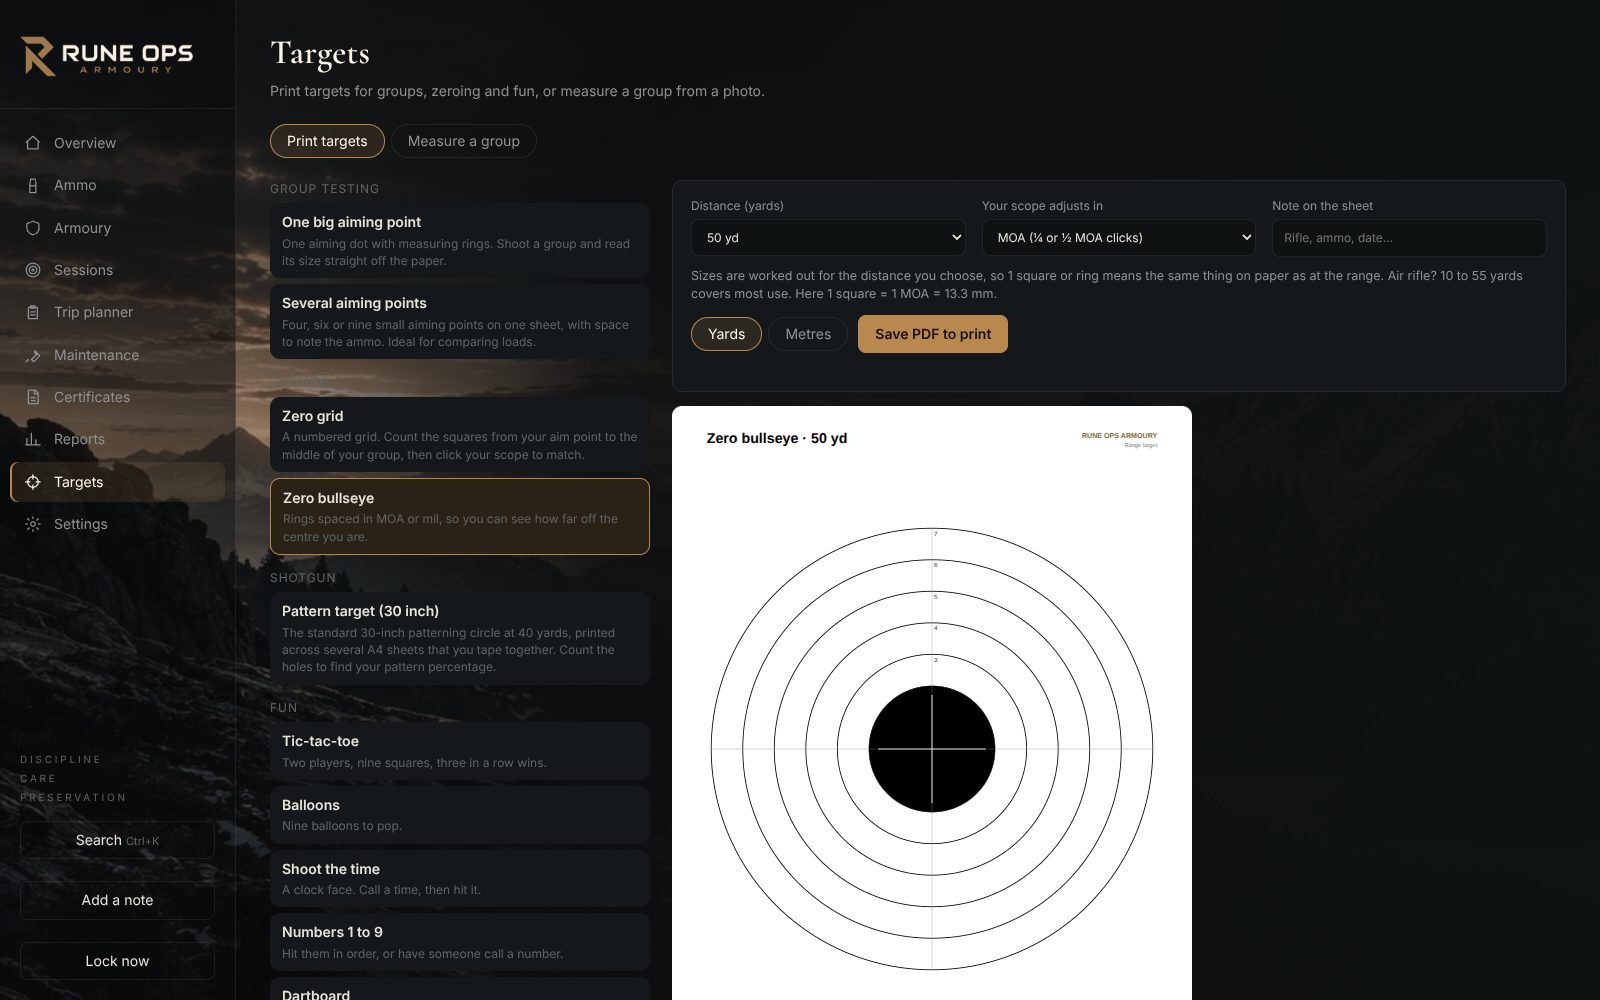Click the 'GROUP TESTING' section heading
Image resolution: width=1600 pixels, height=1000 pixels.
tap(325, 189)
